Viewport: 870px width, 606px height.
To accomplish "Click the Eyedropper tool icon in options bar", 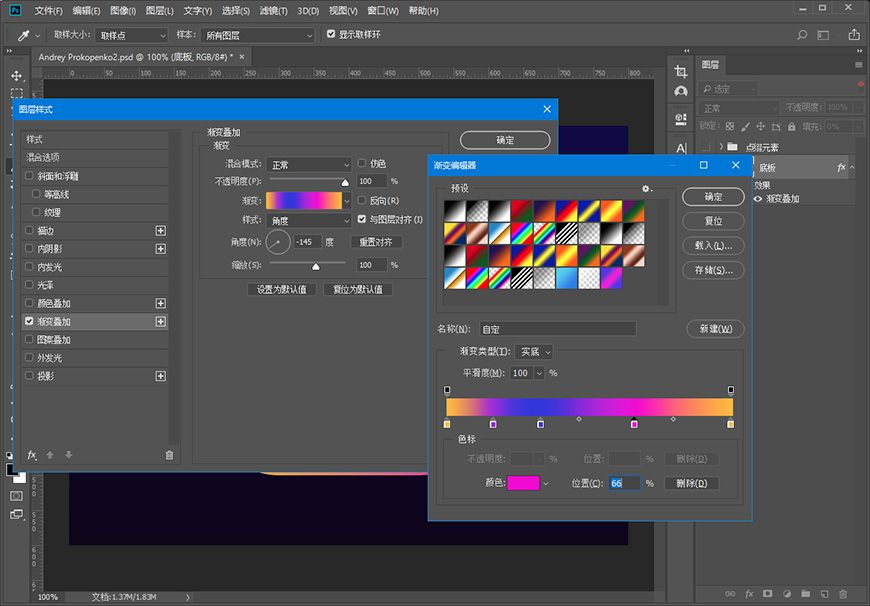I will (x=23, y=36).
